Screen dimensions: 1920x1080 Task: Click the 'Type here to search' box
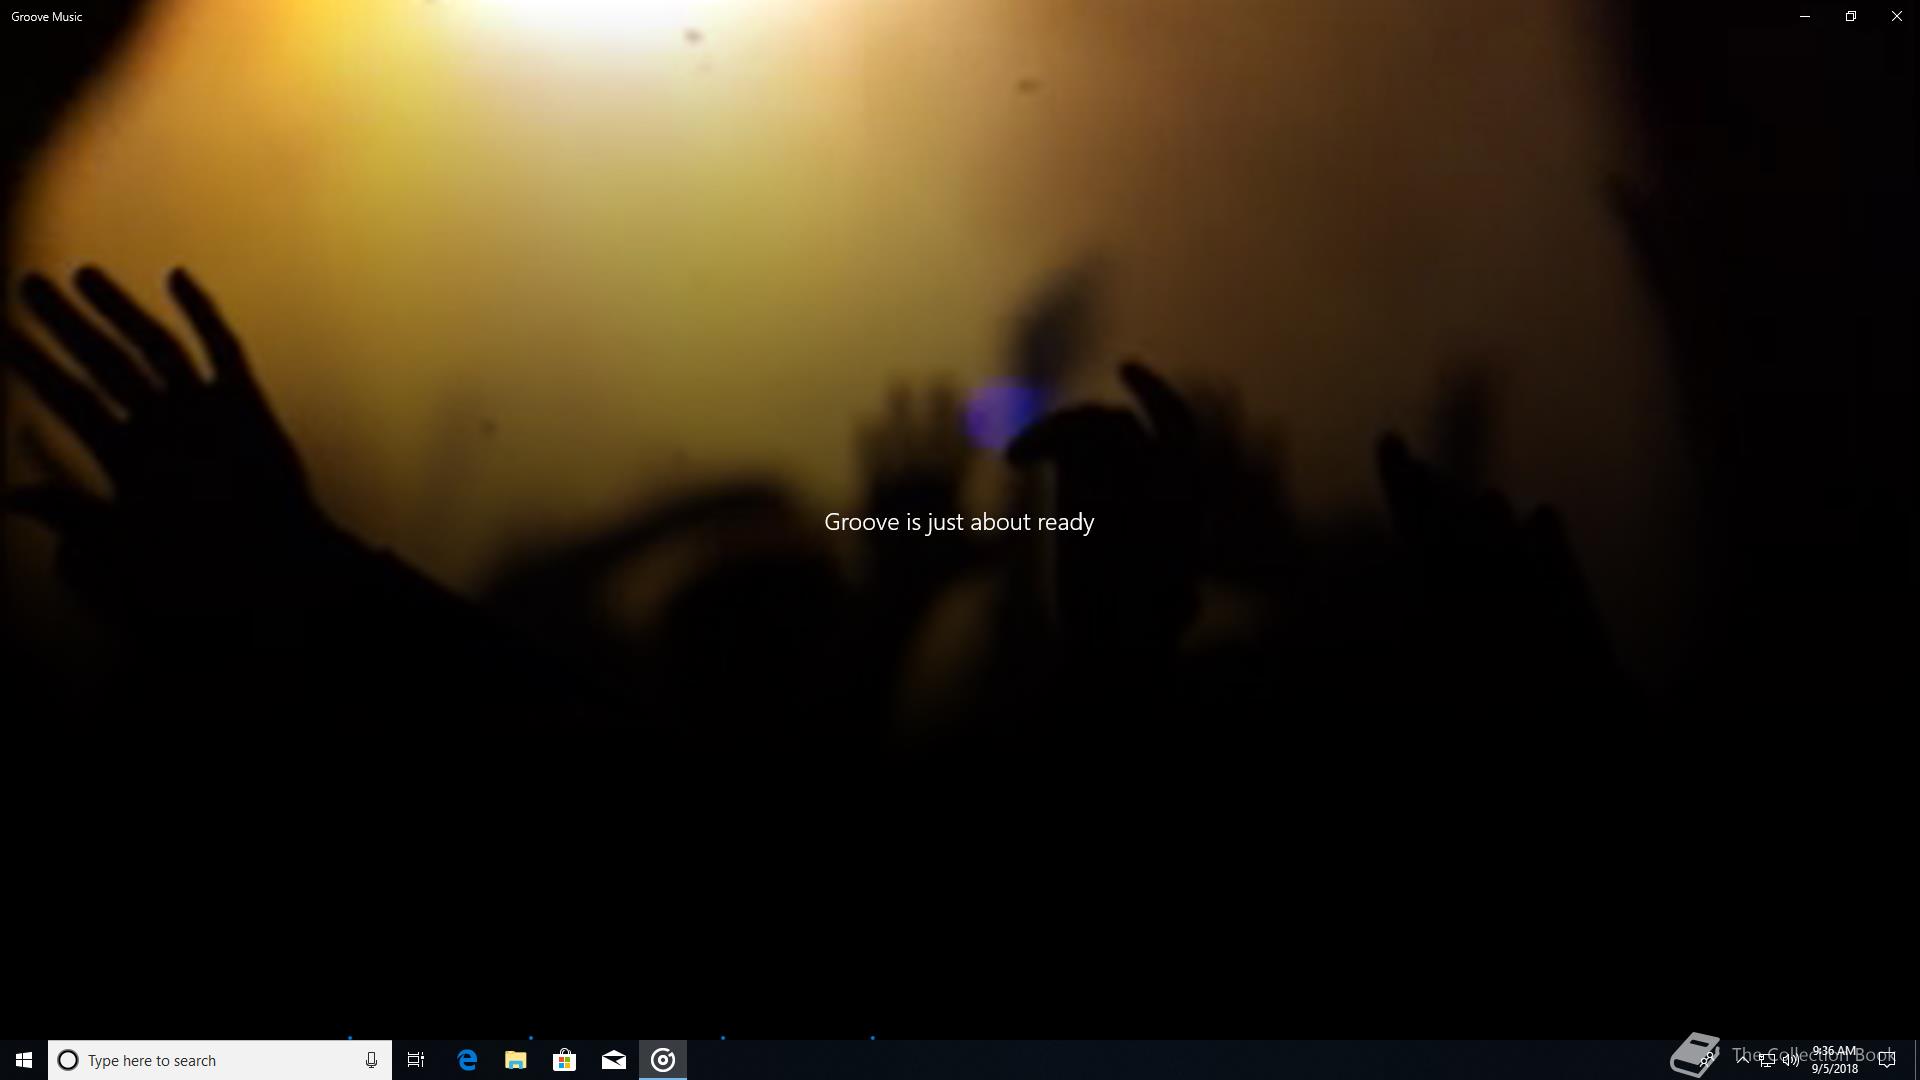(x=220, y=1060)
